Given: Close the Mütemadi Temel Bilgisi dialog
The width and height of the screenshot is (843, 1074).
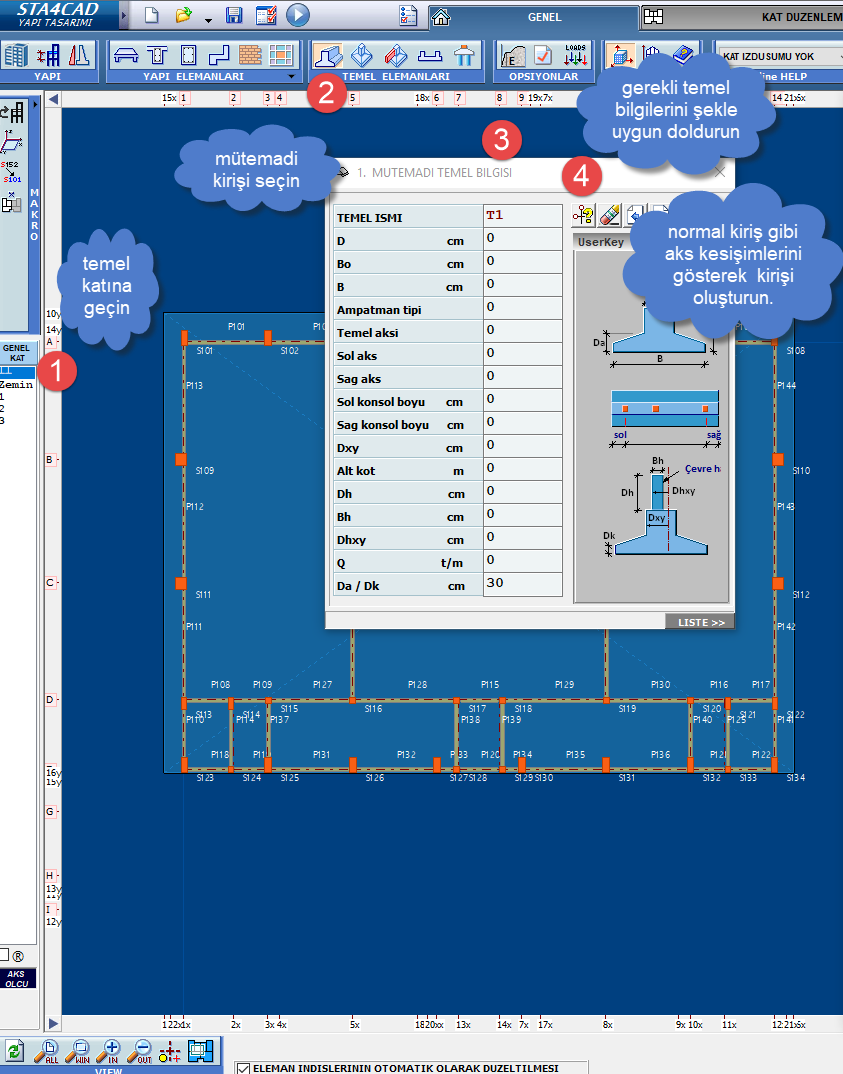Looking at the screenshot, I should (x=720, y=172).
